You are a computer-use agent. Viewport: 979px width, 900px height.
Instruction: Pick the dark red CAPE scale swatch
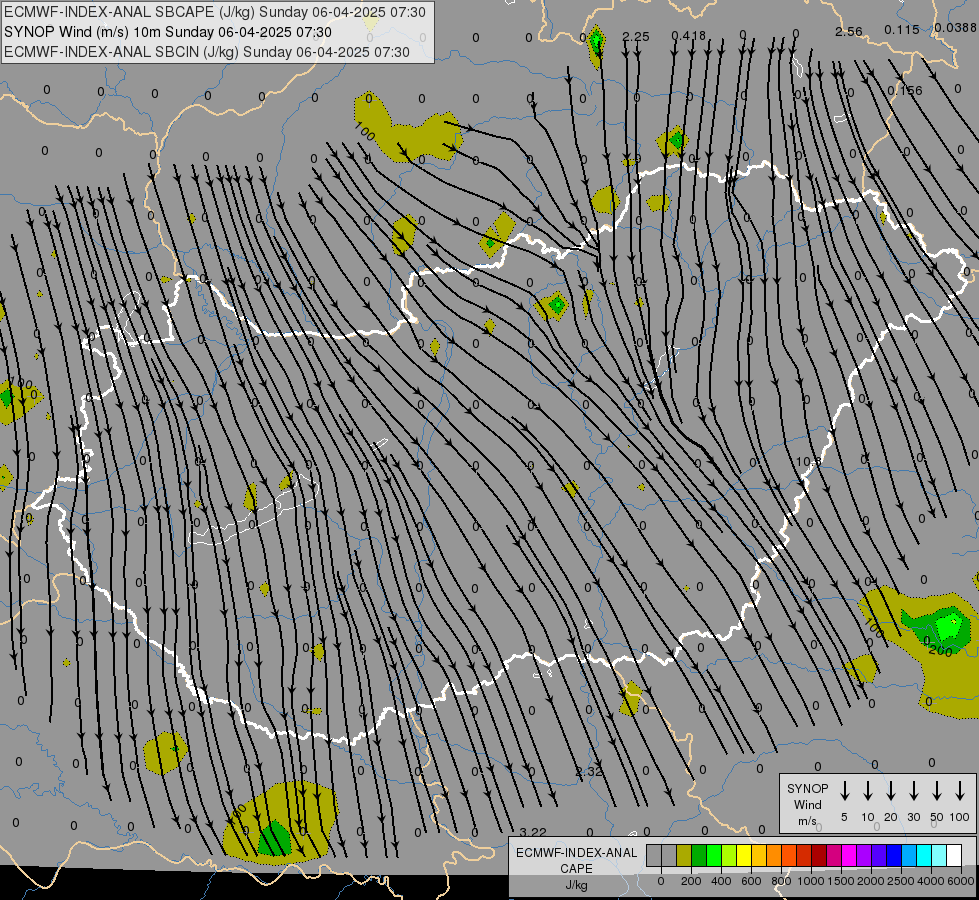(x=820, y=855)
